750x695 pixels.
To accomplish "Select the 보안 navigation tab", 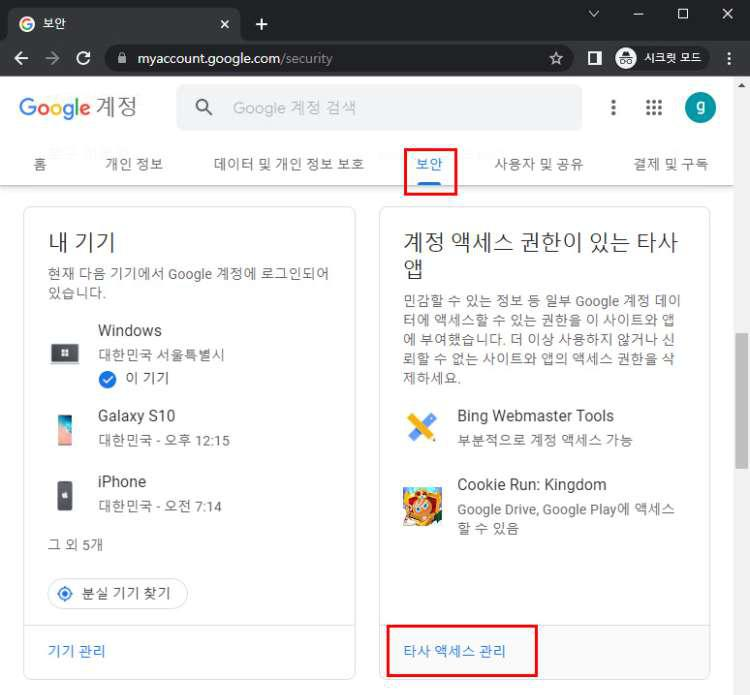I will coord(429,164).
